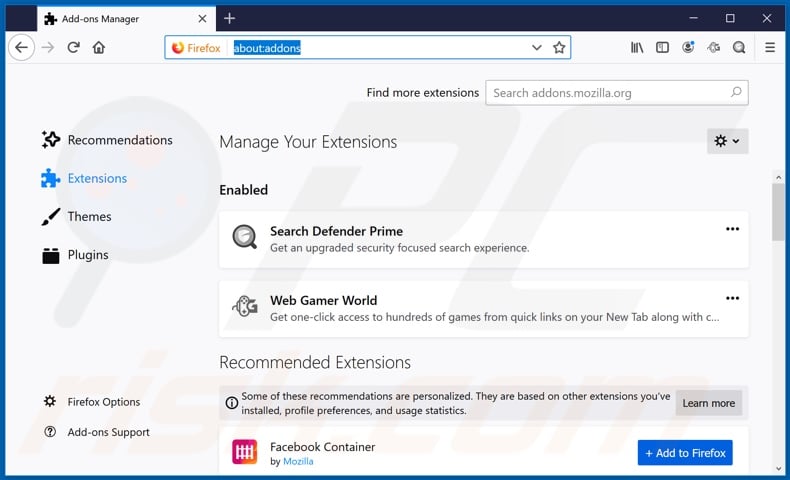Image resolution: width=790 pixels, height=480 pixels.
Task: Click the Web Gamer World toolbar icon
Action: tap(713, 47)
